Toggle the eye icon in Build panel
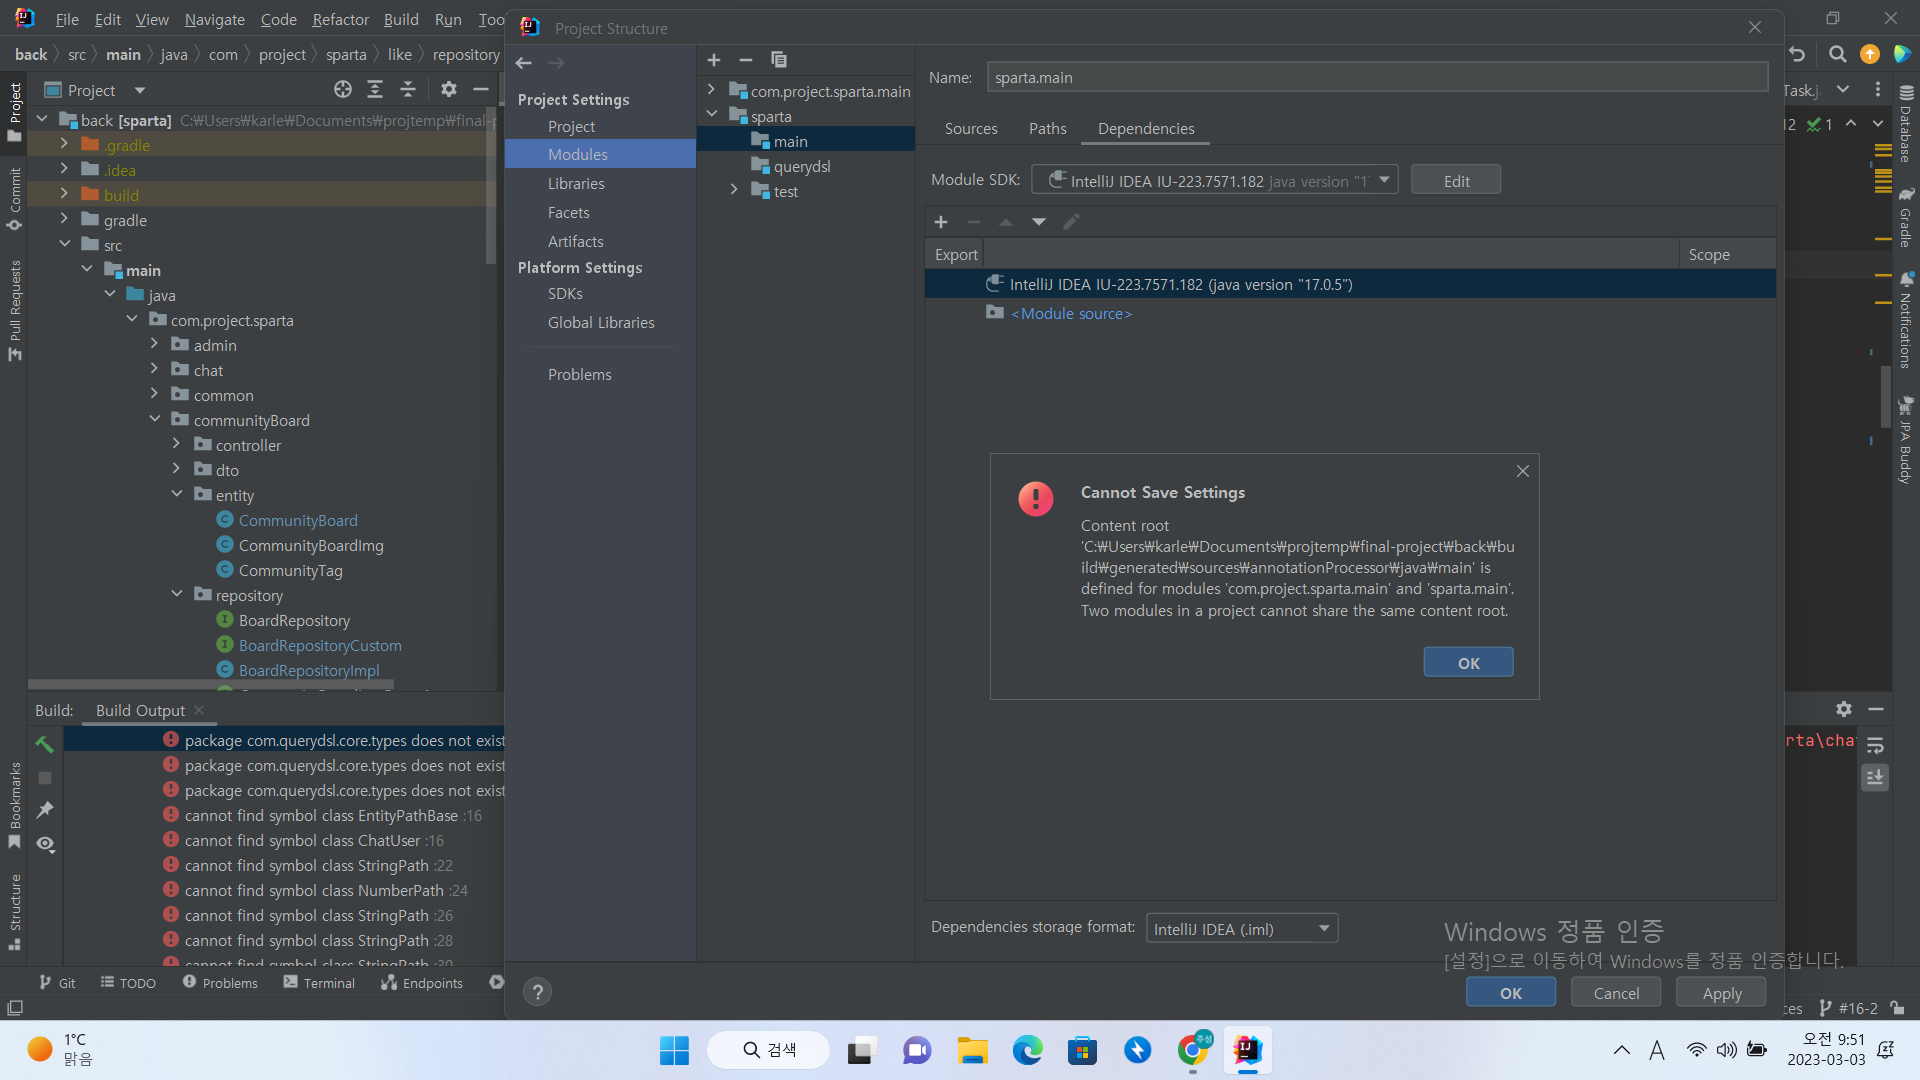Viewport: 1920px width, 1080px height. tap(45, 844)
